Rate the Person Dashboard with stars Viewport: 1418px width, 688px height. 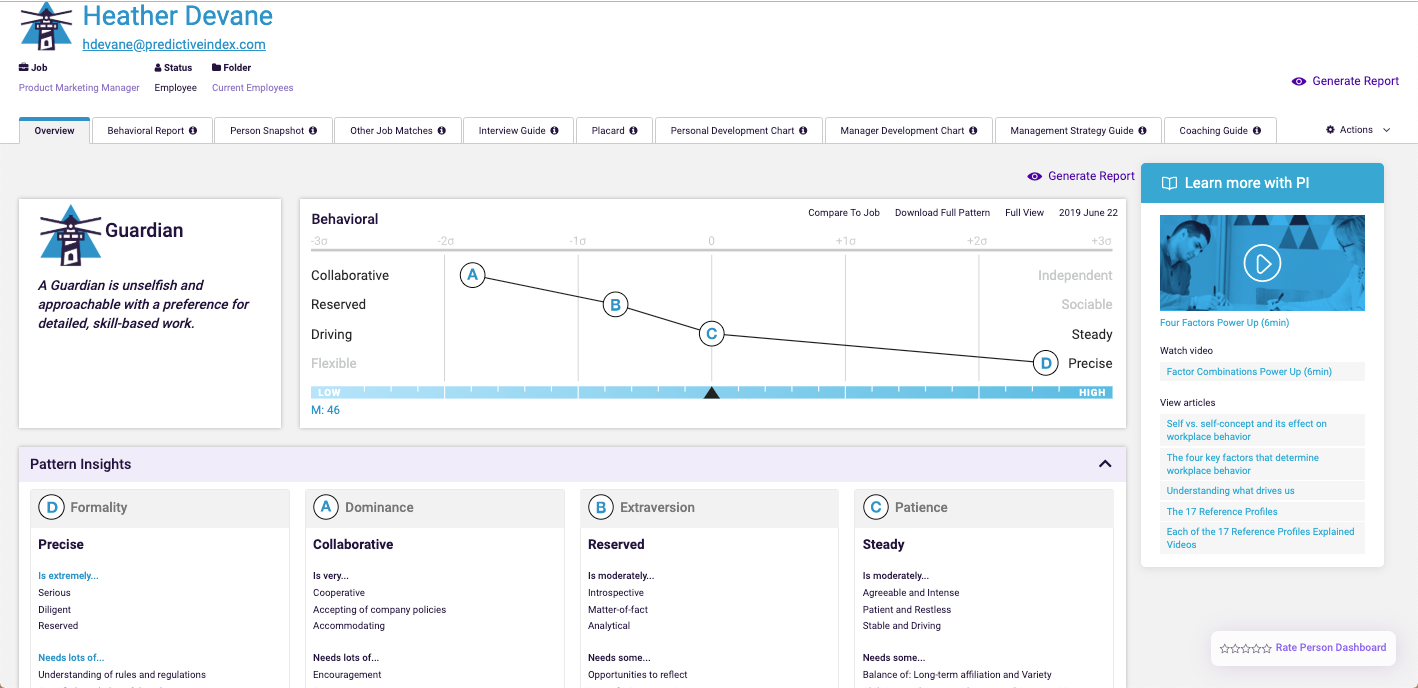[1246, 648]
